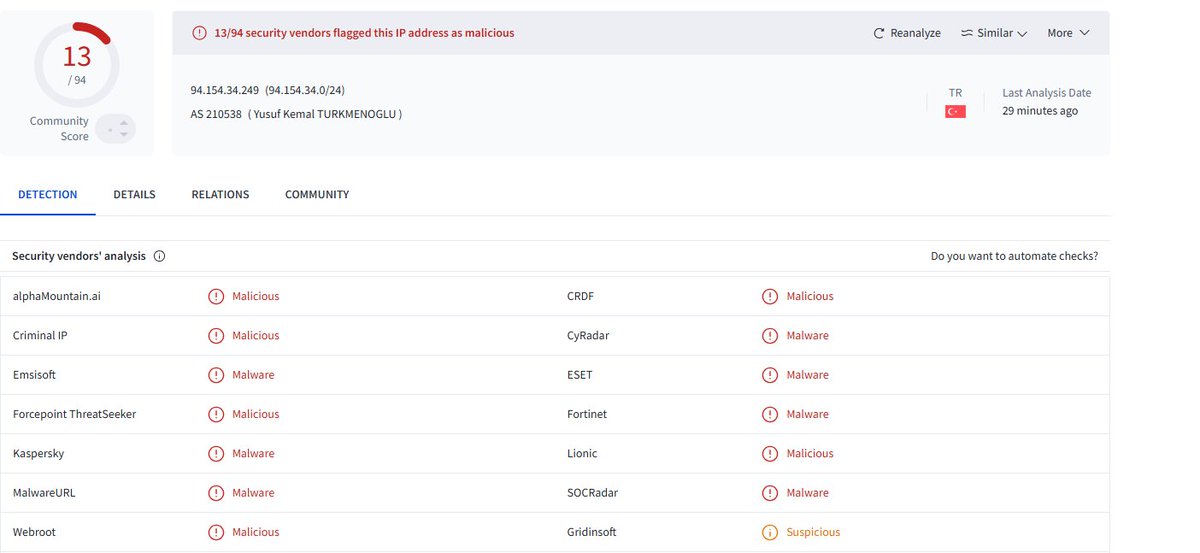The height and width of the screenshot is (553, 1200).
Task: Click the alert icon in the malicious banner
Action: (199, 33)
